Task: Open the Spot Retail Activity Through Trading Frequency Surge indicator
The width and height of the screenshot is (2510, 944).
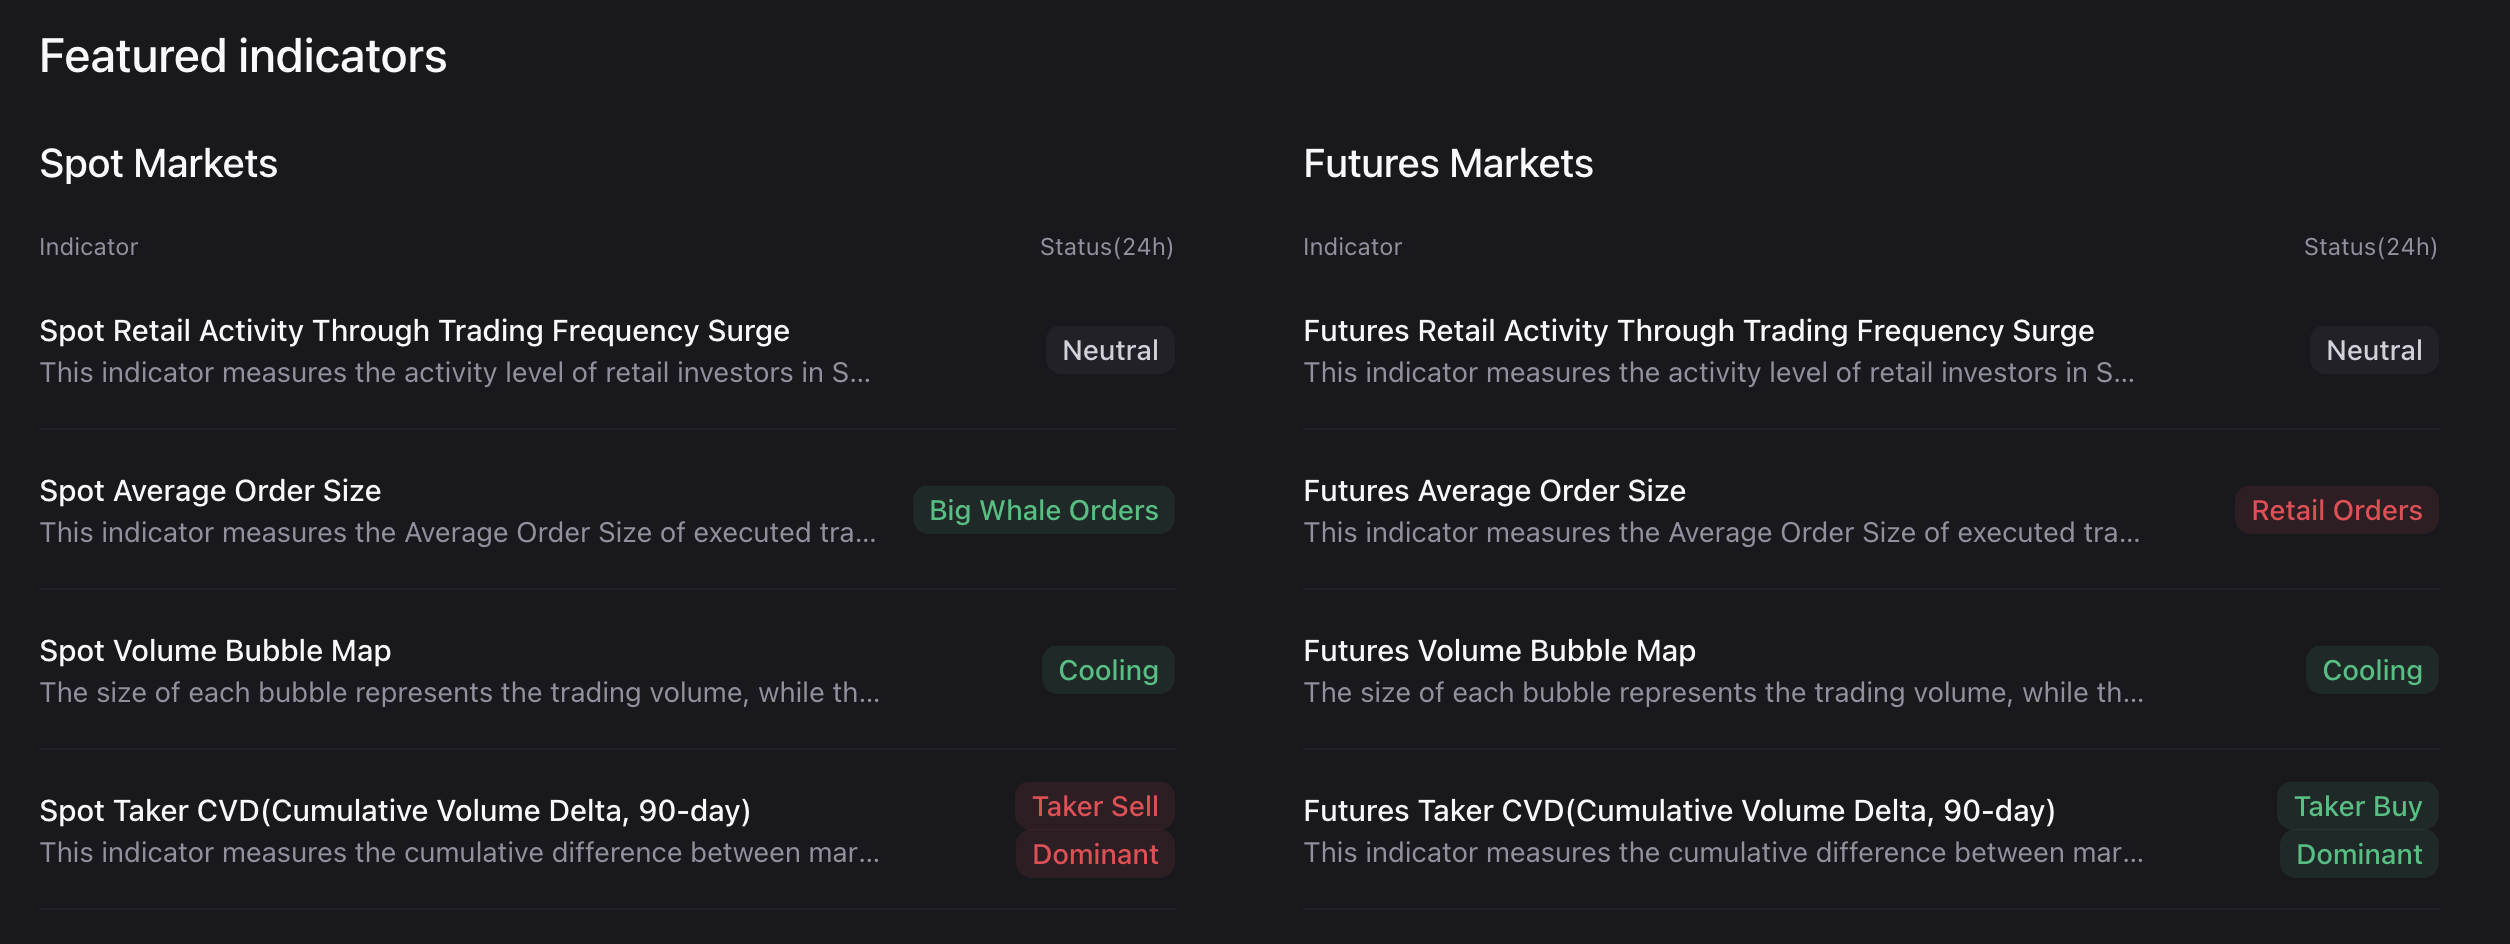Action: pyautogui.click(x=413, y=330)
